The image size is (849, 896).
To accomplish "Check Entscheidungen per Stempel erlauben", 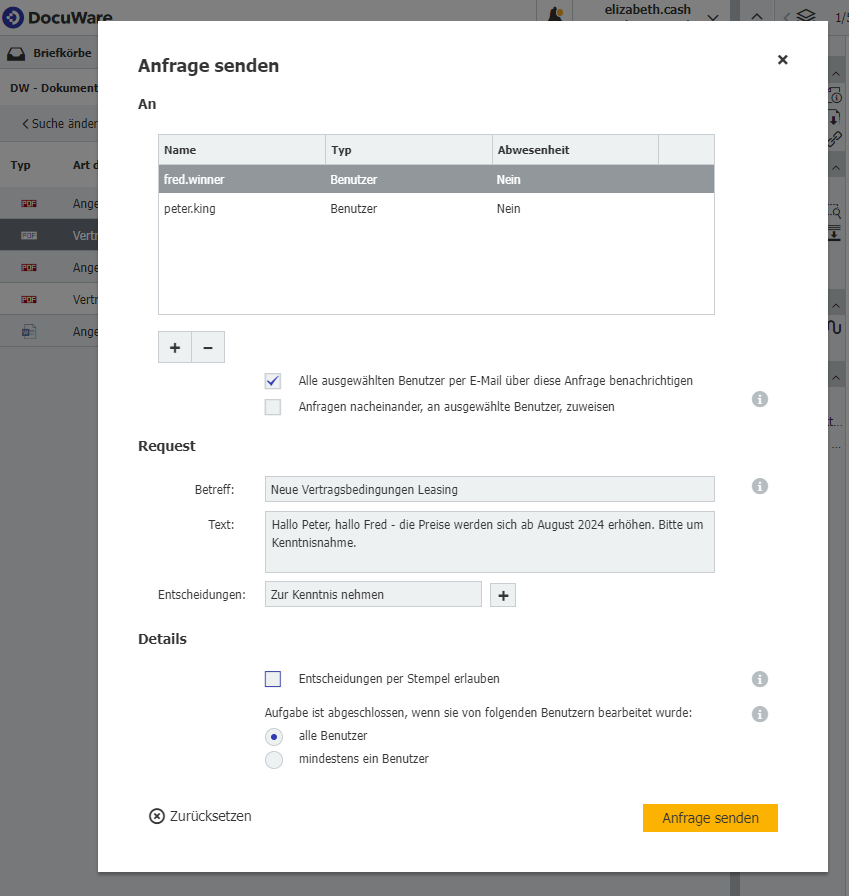I will point(272,679).
